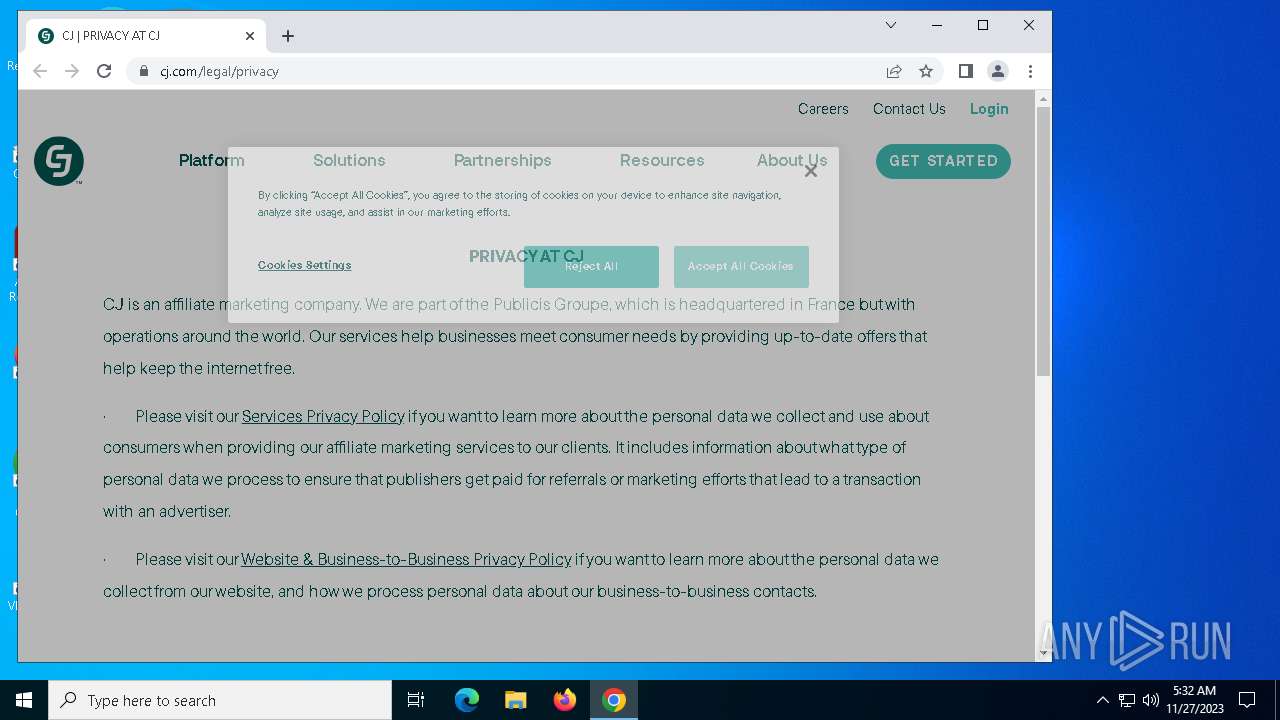Click the taskbar search box
Screen dimensions: 1280x720
click(220, 700)
